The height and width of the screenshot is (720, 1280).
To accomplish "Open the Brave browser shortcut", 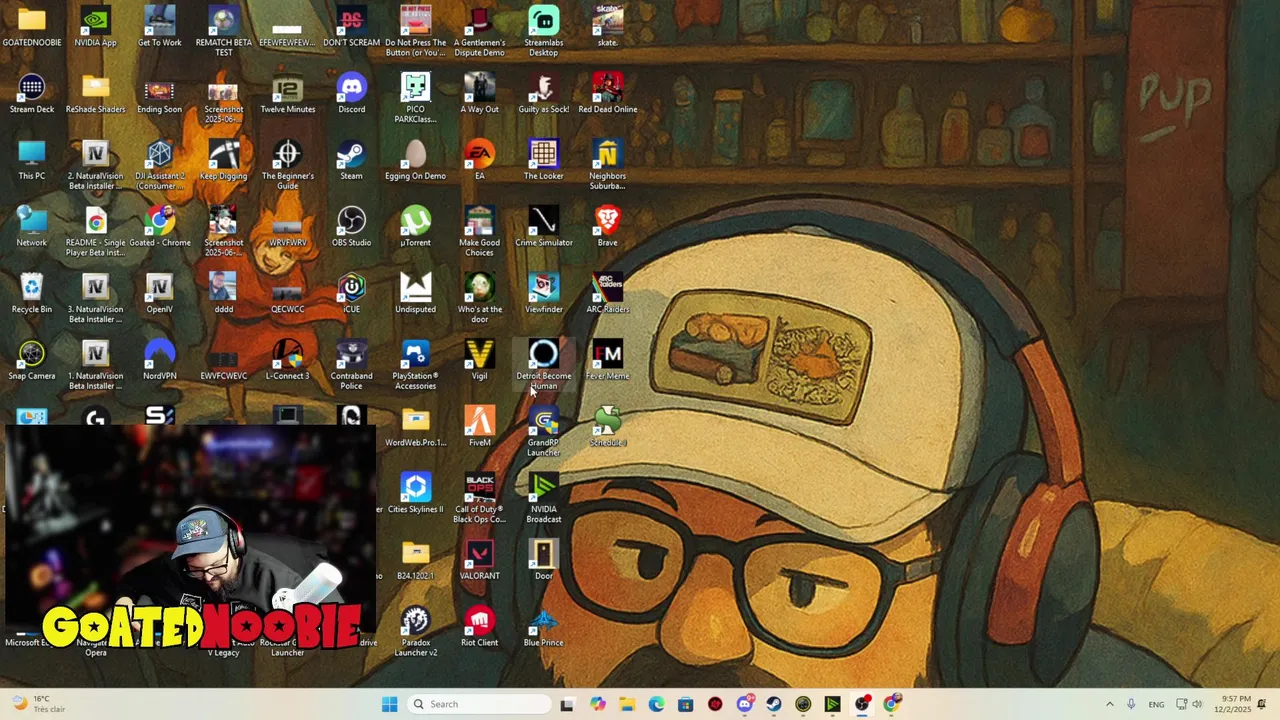I will click(607, 227).
